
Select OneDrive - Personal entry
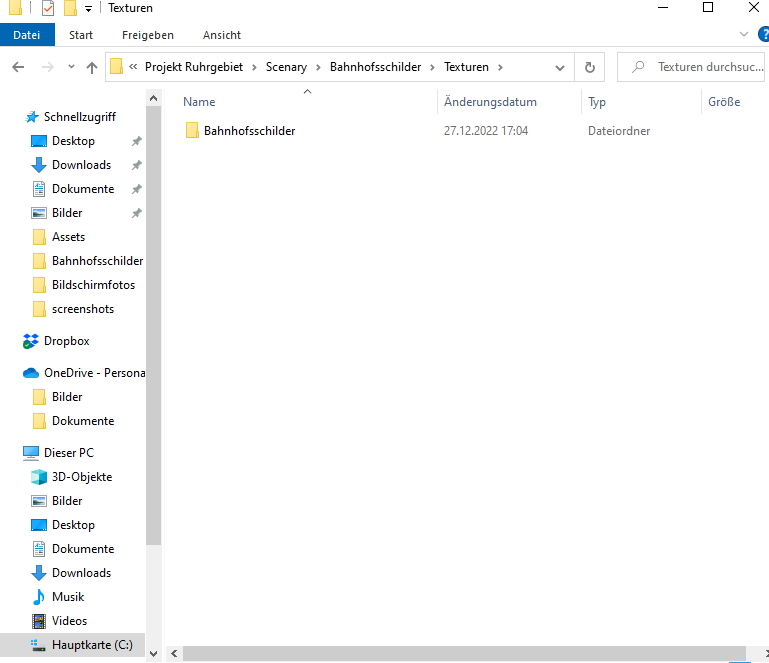coord(94,373)
